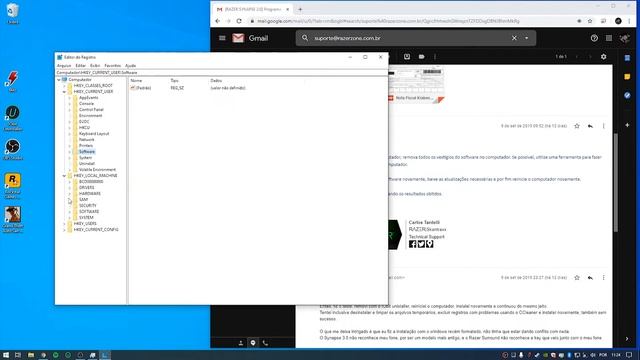640x360 pixels.
Task: Open the Exibir menu in Registry Editor
Action: click(x=95, y=65)
